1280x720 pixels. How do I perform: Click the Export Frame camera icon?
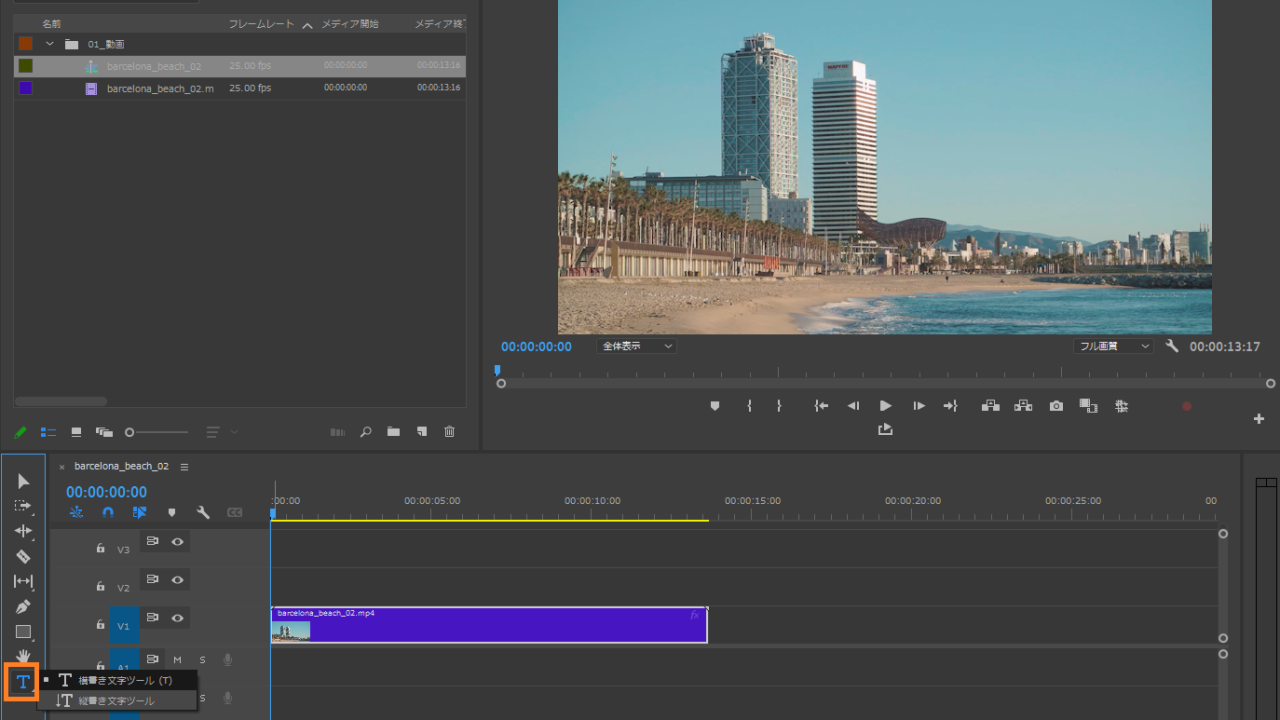[1055, 406]
